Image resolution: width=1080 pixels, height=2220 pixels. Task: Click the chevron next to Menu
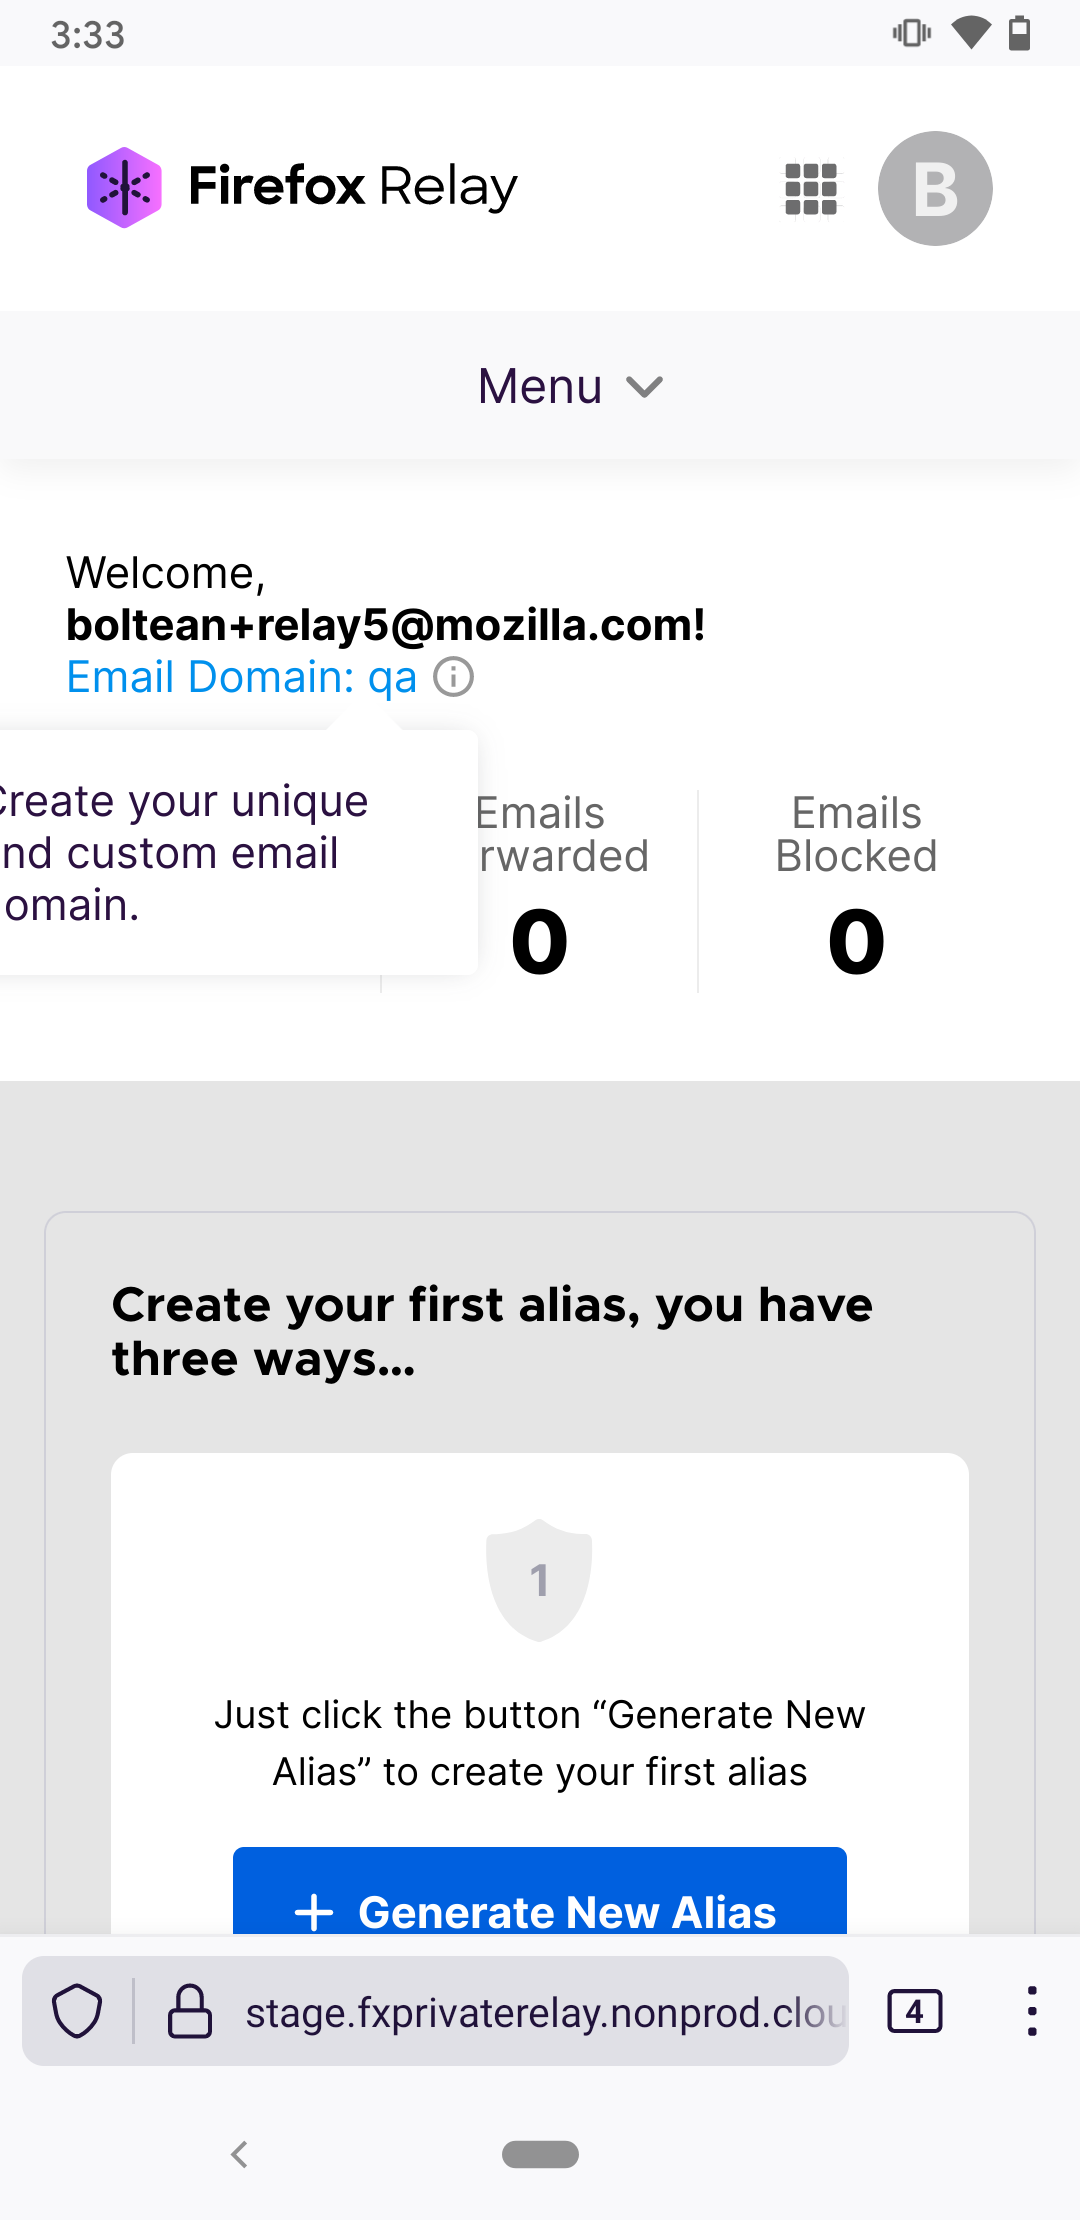click(x=645, y=388)
